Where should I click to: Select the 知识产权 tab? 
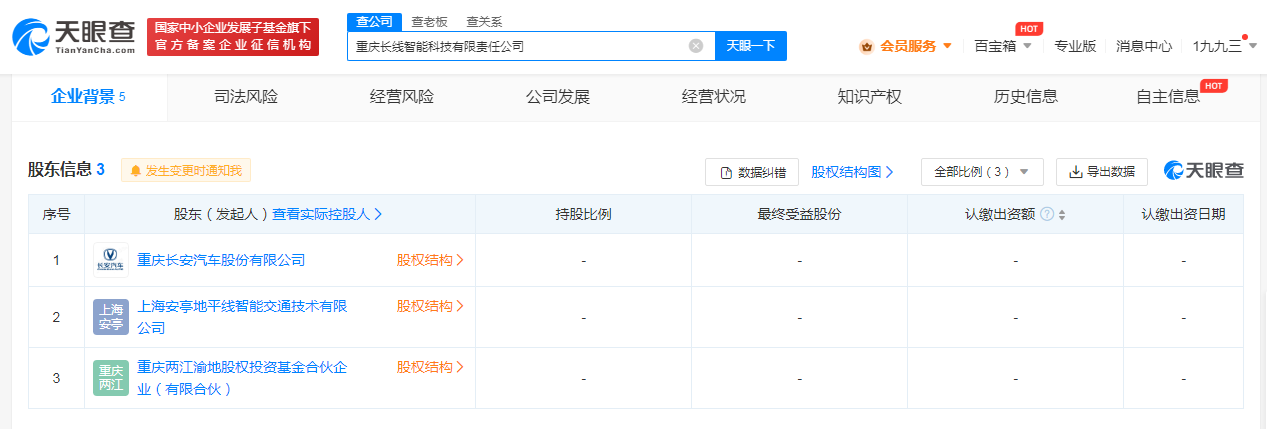(x=870, y=97)
